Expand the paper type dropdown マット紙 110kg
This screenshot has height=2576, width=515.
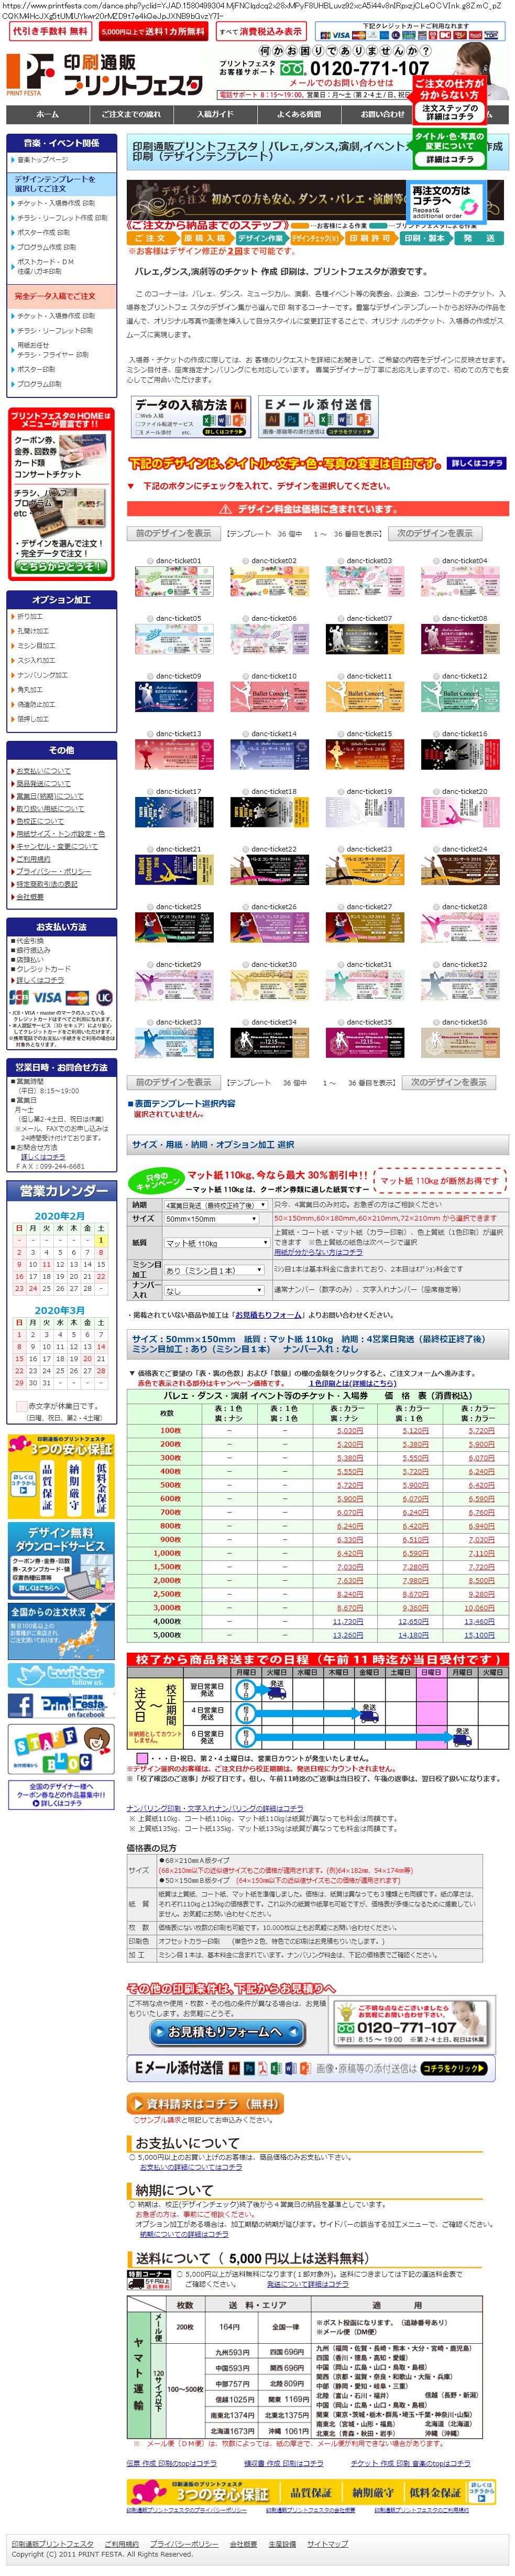point(216,1243)
